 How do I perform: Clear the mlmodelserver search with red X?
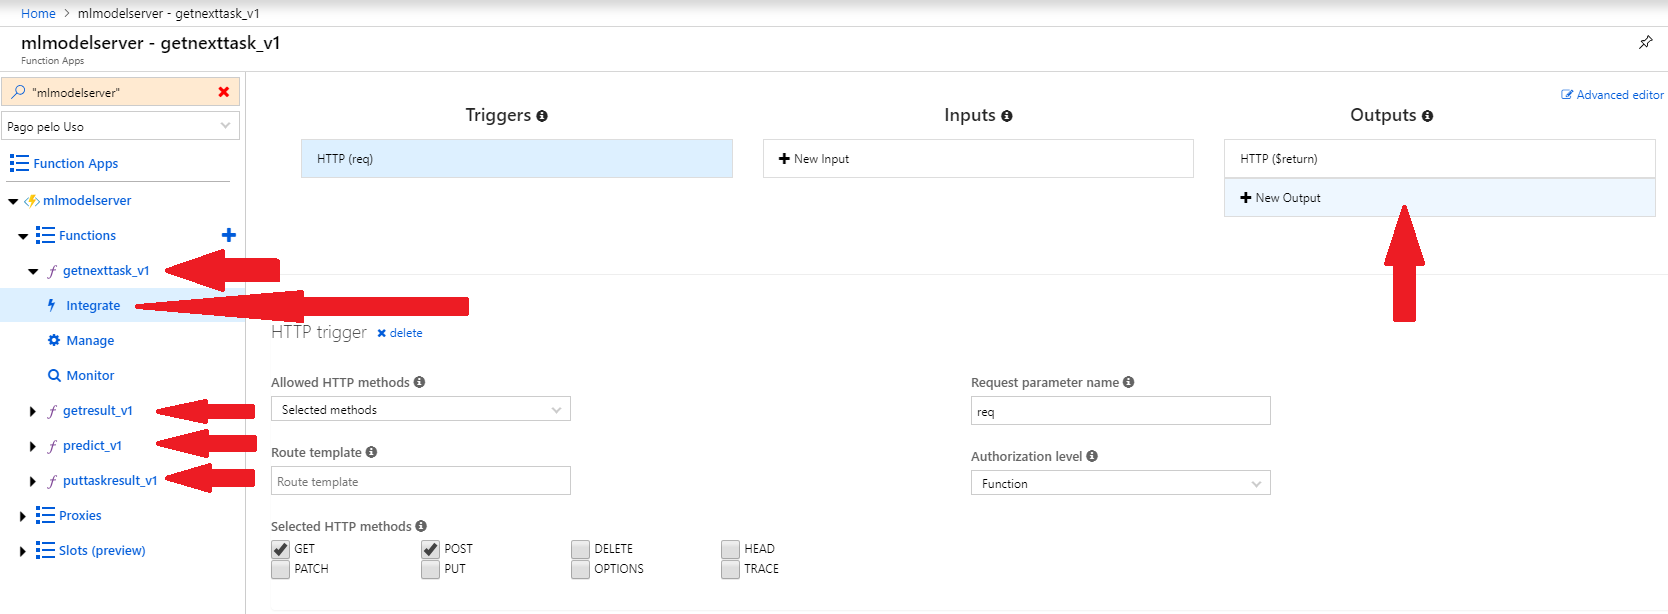(x=224, y=92)
